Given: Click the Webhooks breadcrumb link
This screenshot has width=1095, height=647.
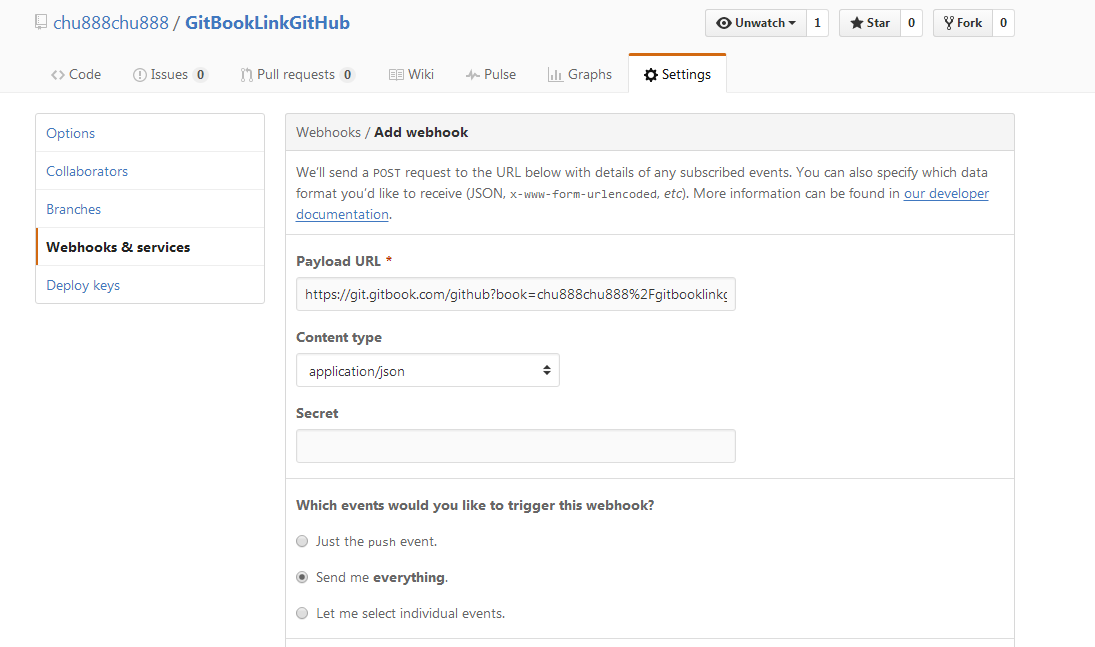Looking at the screenshot, I should [x=328, y=132].
